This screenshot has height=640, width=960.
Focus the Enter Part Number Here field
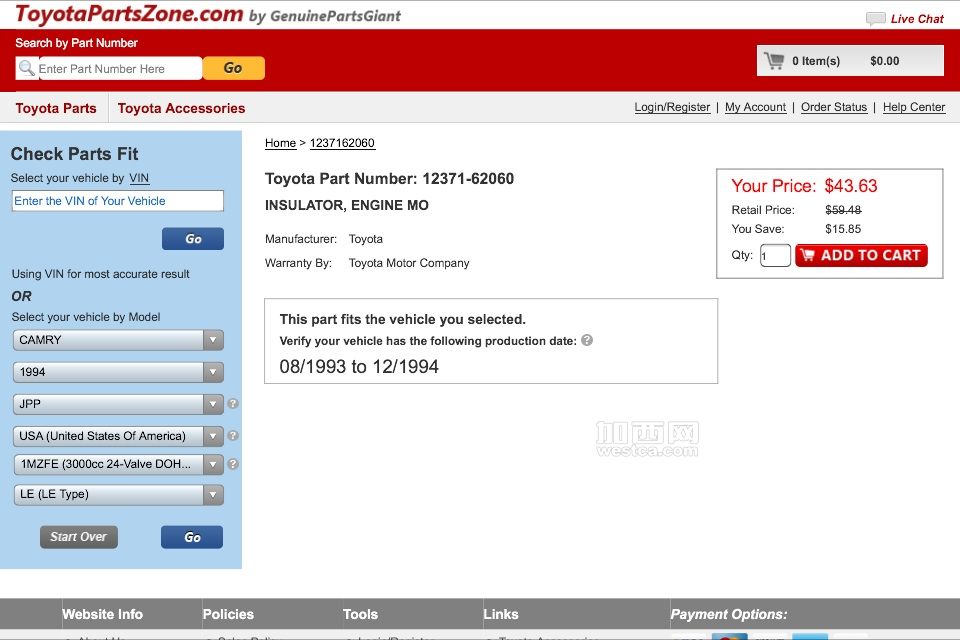tap(119, 69)
